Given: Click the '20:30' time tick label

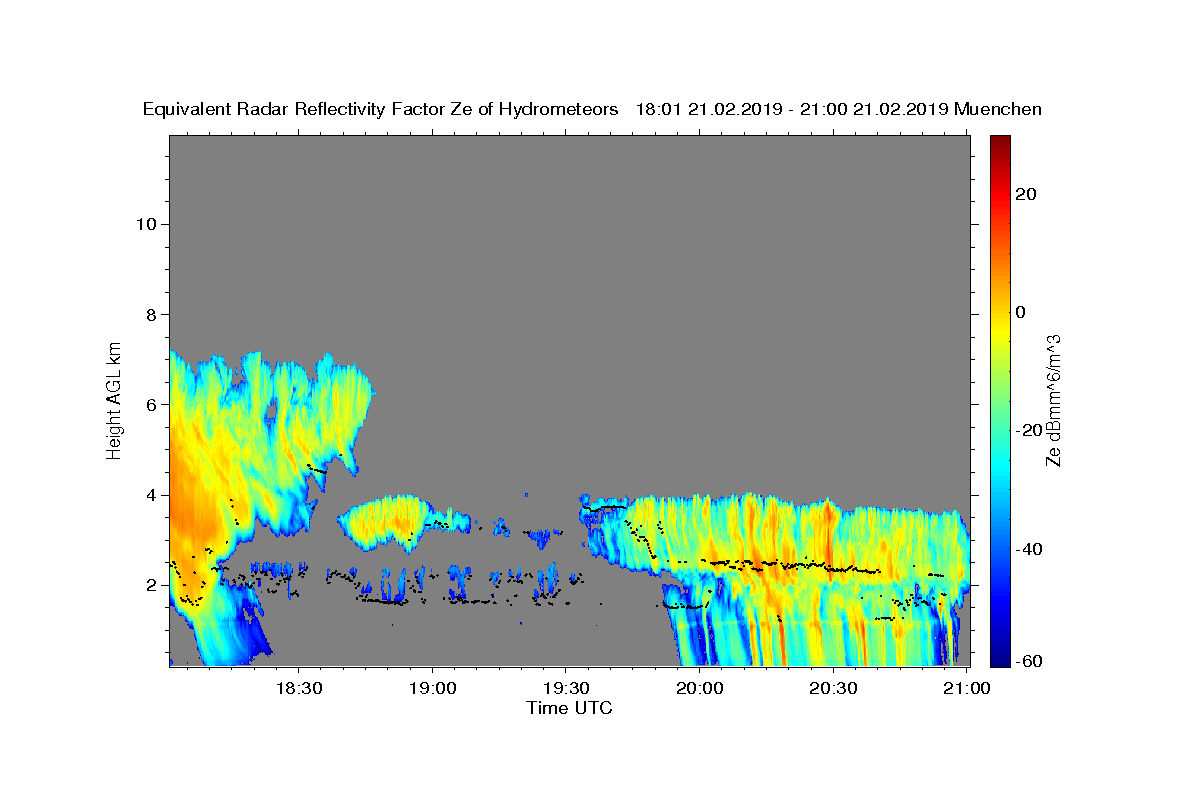Looking at the screenshot, I should (832, 688).
